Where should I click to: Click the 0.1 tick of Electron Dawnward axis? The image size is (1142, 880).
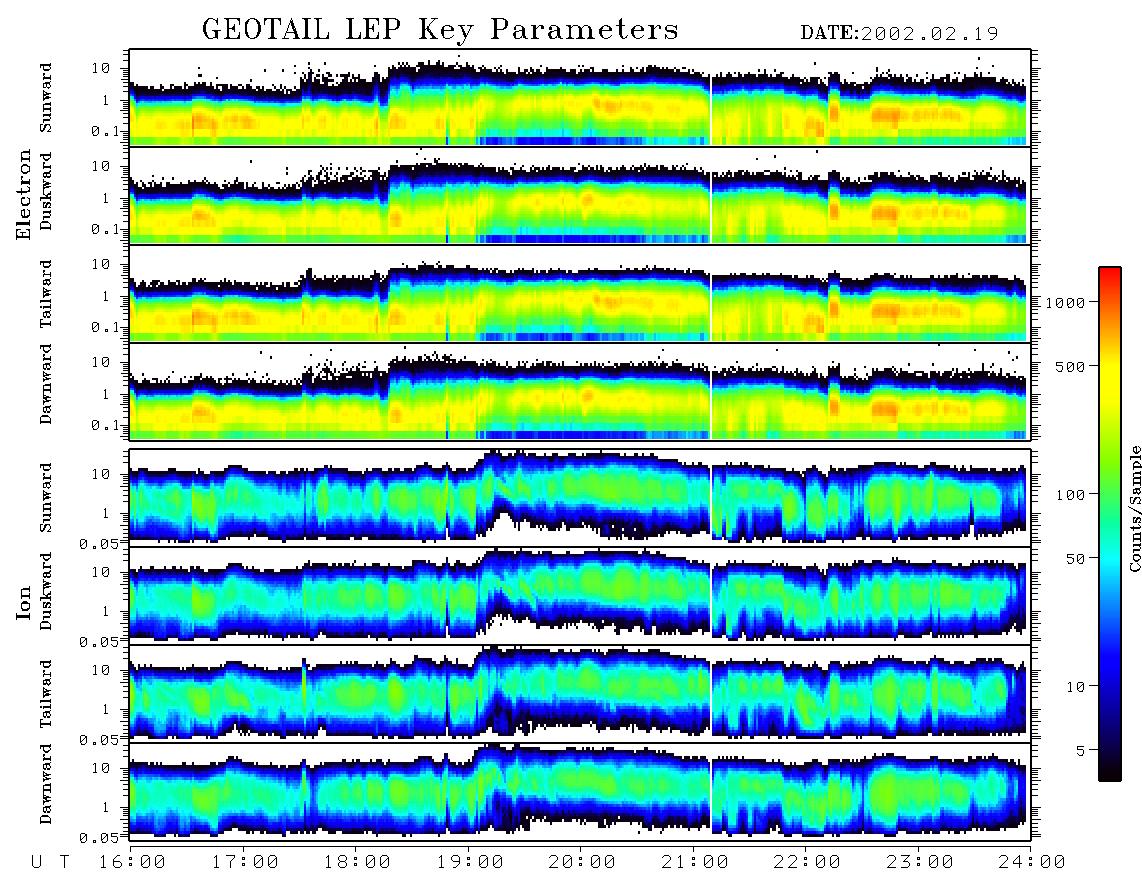[x=105, y=425]
